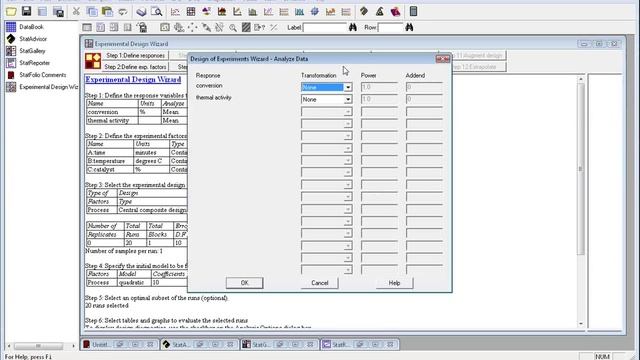640x360 pixels.
Task: Click the Row number input field
Action: (x=391, y=27)
